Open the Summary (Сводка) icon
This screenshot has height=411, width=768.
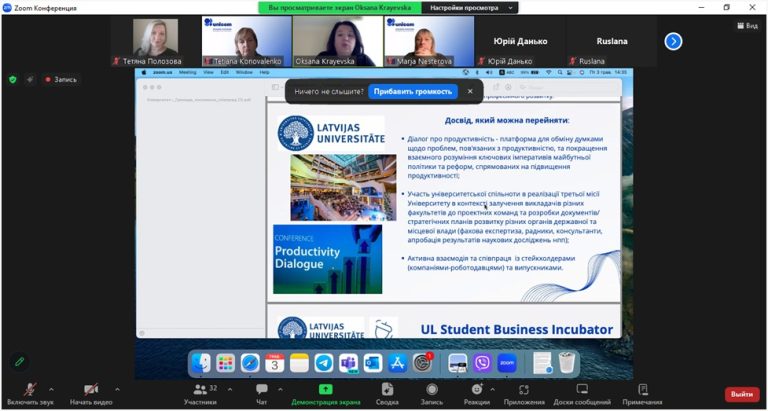(387, 389)
